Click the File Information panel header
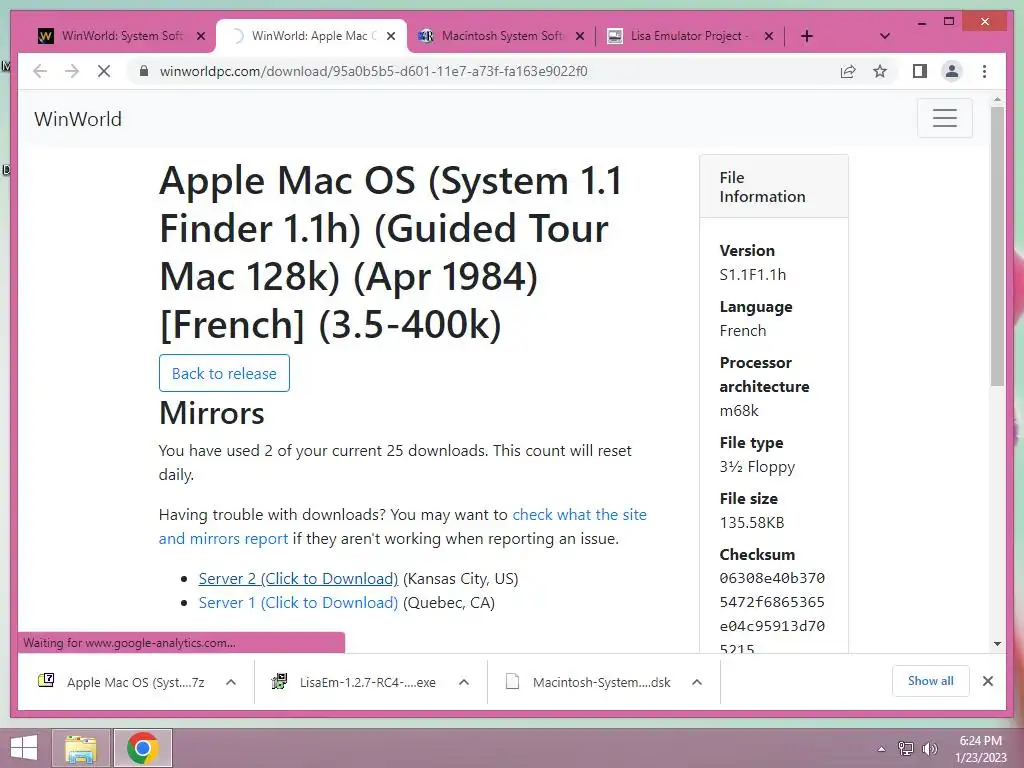 click(x=774, y=187)
